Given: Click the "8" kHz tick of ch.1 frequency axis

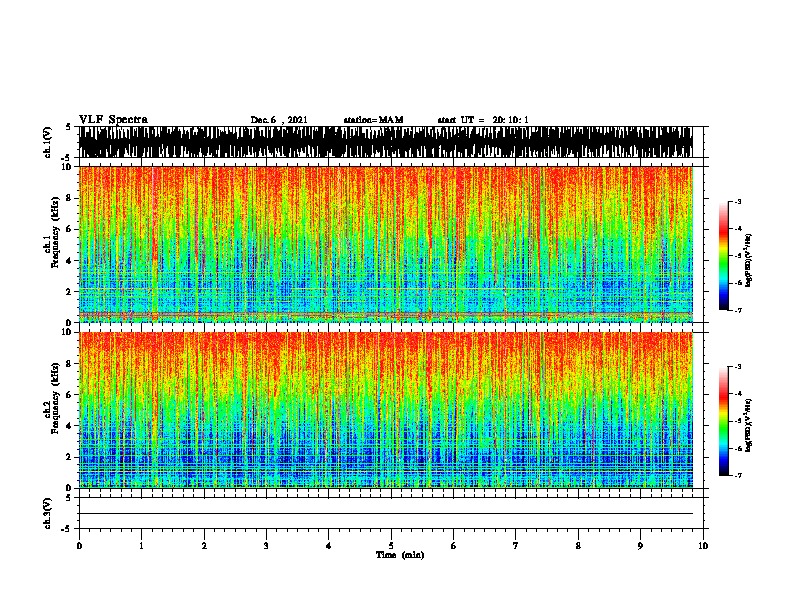Looking at the screenshot, I should coord(70,198).
